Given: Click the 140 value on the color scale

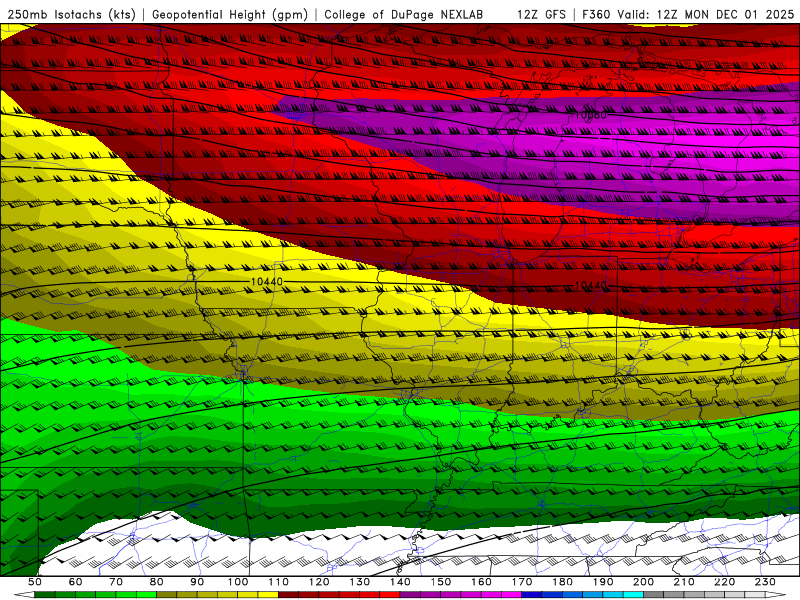Looking at the screenshot, I should [x=401, y=582].
